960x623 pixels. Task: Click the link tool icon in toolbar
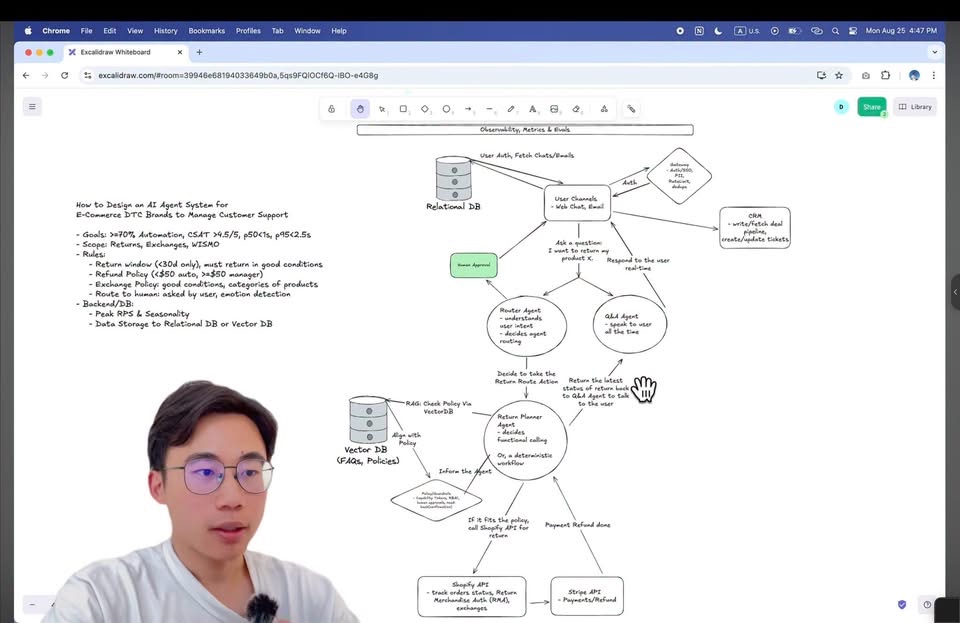click(x=631, y=109)
